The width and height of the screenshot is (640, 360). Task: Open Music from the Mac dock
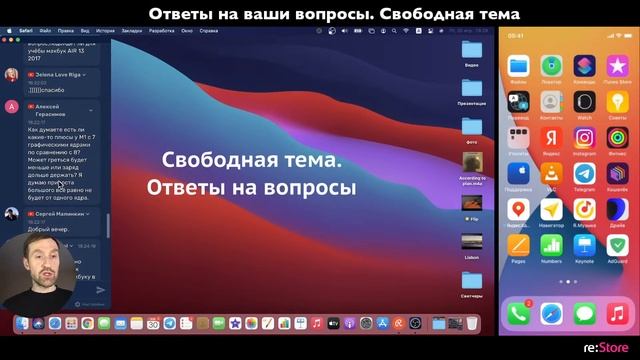click(x=317, y=324)
